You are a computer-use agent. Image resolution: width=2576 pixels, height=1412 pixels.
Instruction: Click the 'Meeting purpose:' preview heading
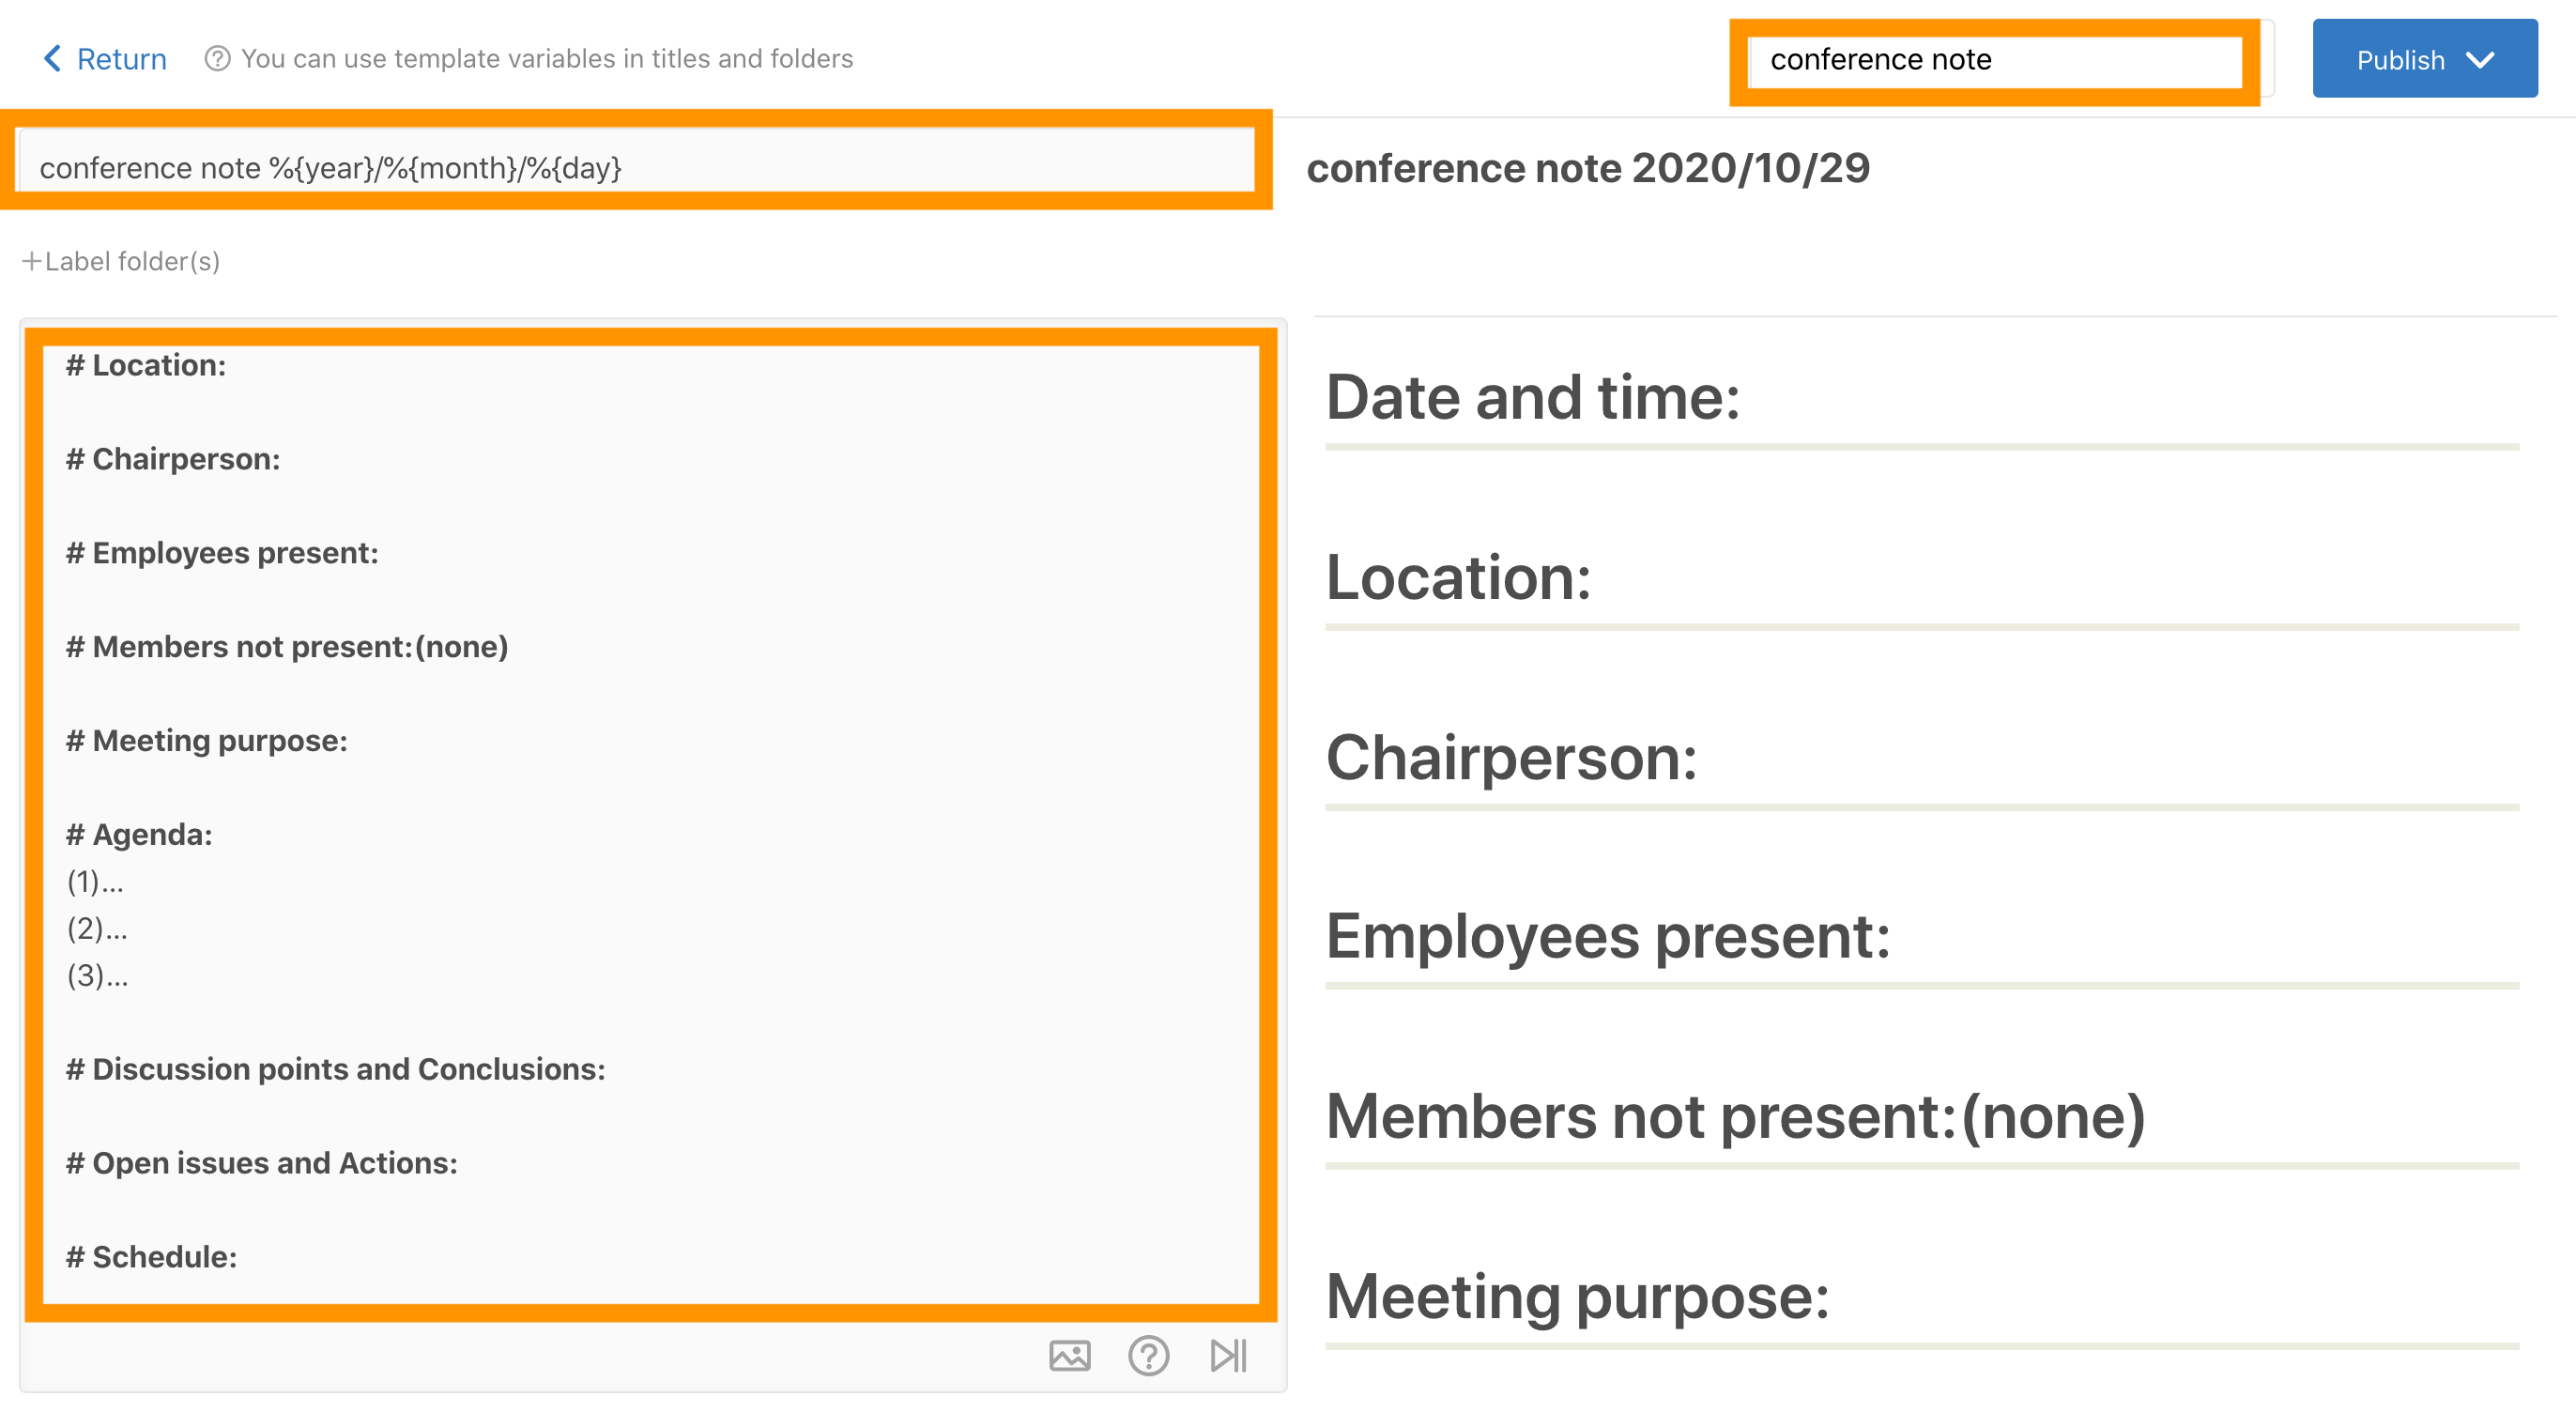[1577, 1297]
